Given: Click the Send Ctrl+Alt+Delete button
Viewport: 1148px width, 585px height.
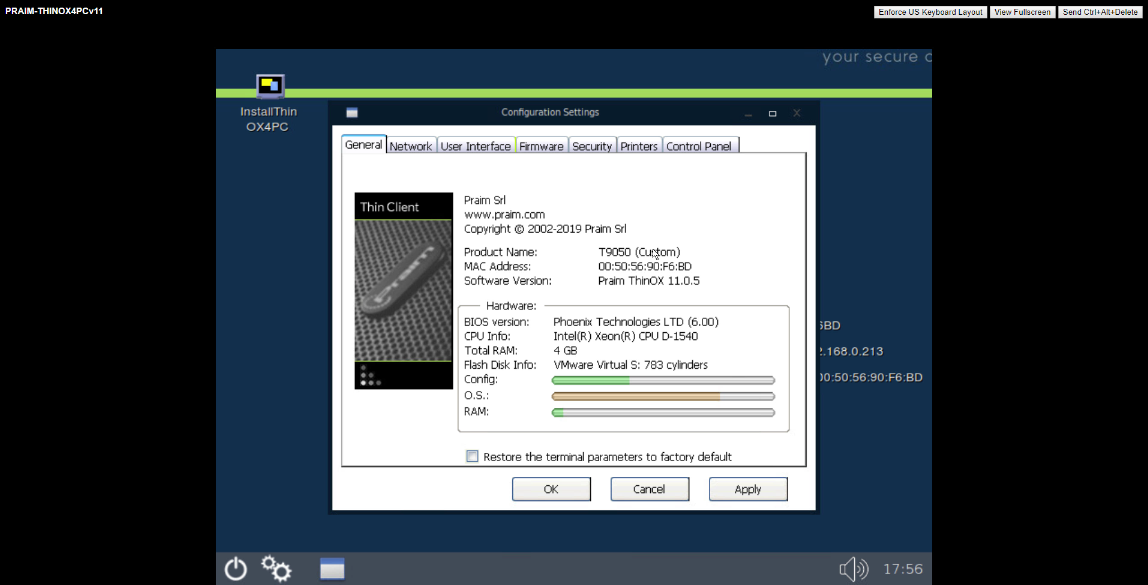Looking at the screenshot, I should [x=1100, y=12].
